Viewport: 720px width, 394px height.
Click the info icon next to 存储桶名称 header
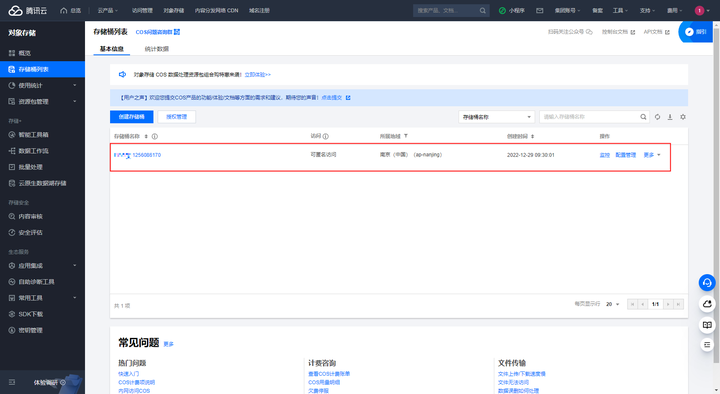click(x=155, y=136)
